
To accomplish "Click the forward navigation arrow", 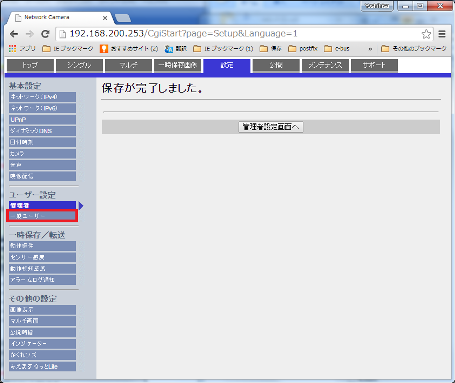I will tap(30, 34).
